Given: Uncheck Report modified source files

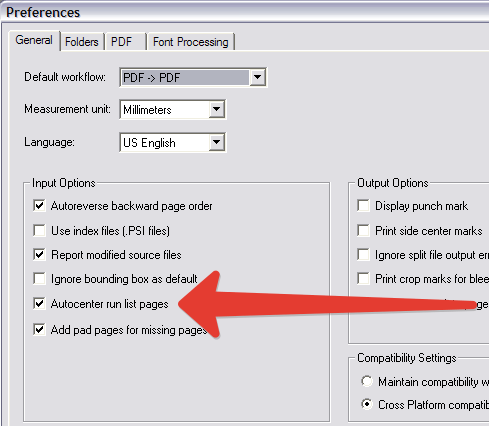Looking at the screenshot, I should click(x=39, y=255).
